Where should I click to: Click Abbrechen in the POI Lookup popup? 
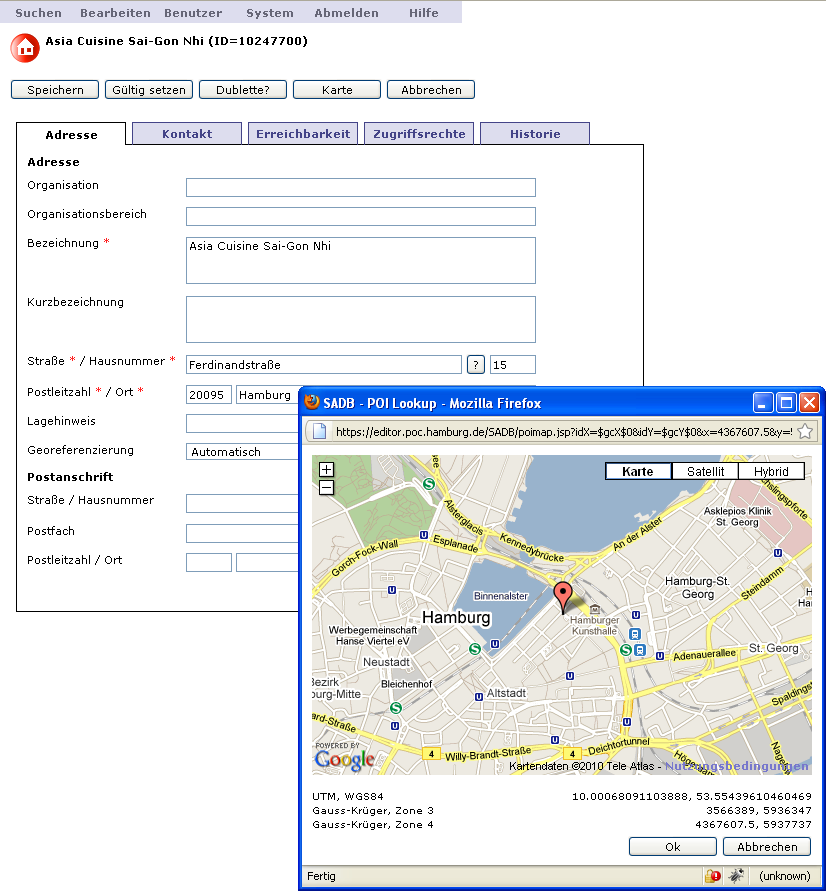point(767,846)
